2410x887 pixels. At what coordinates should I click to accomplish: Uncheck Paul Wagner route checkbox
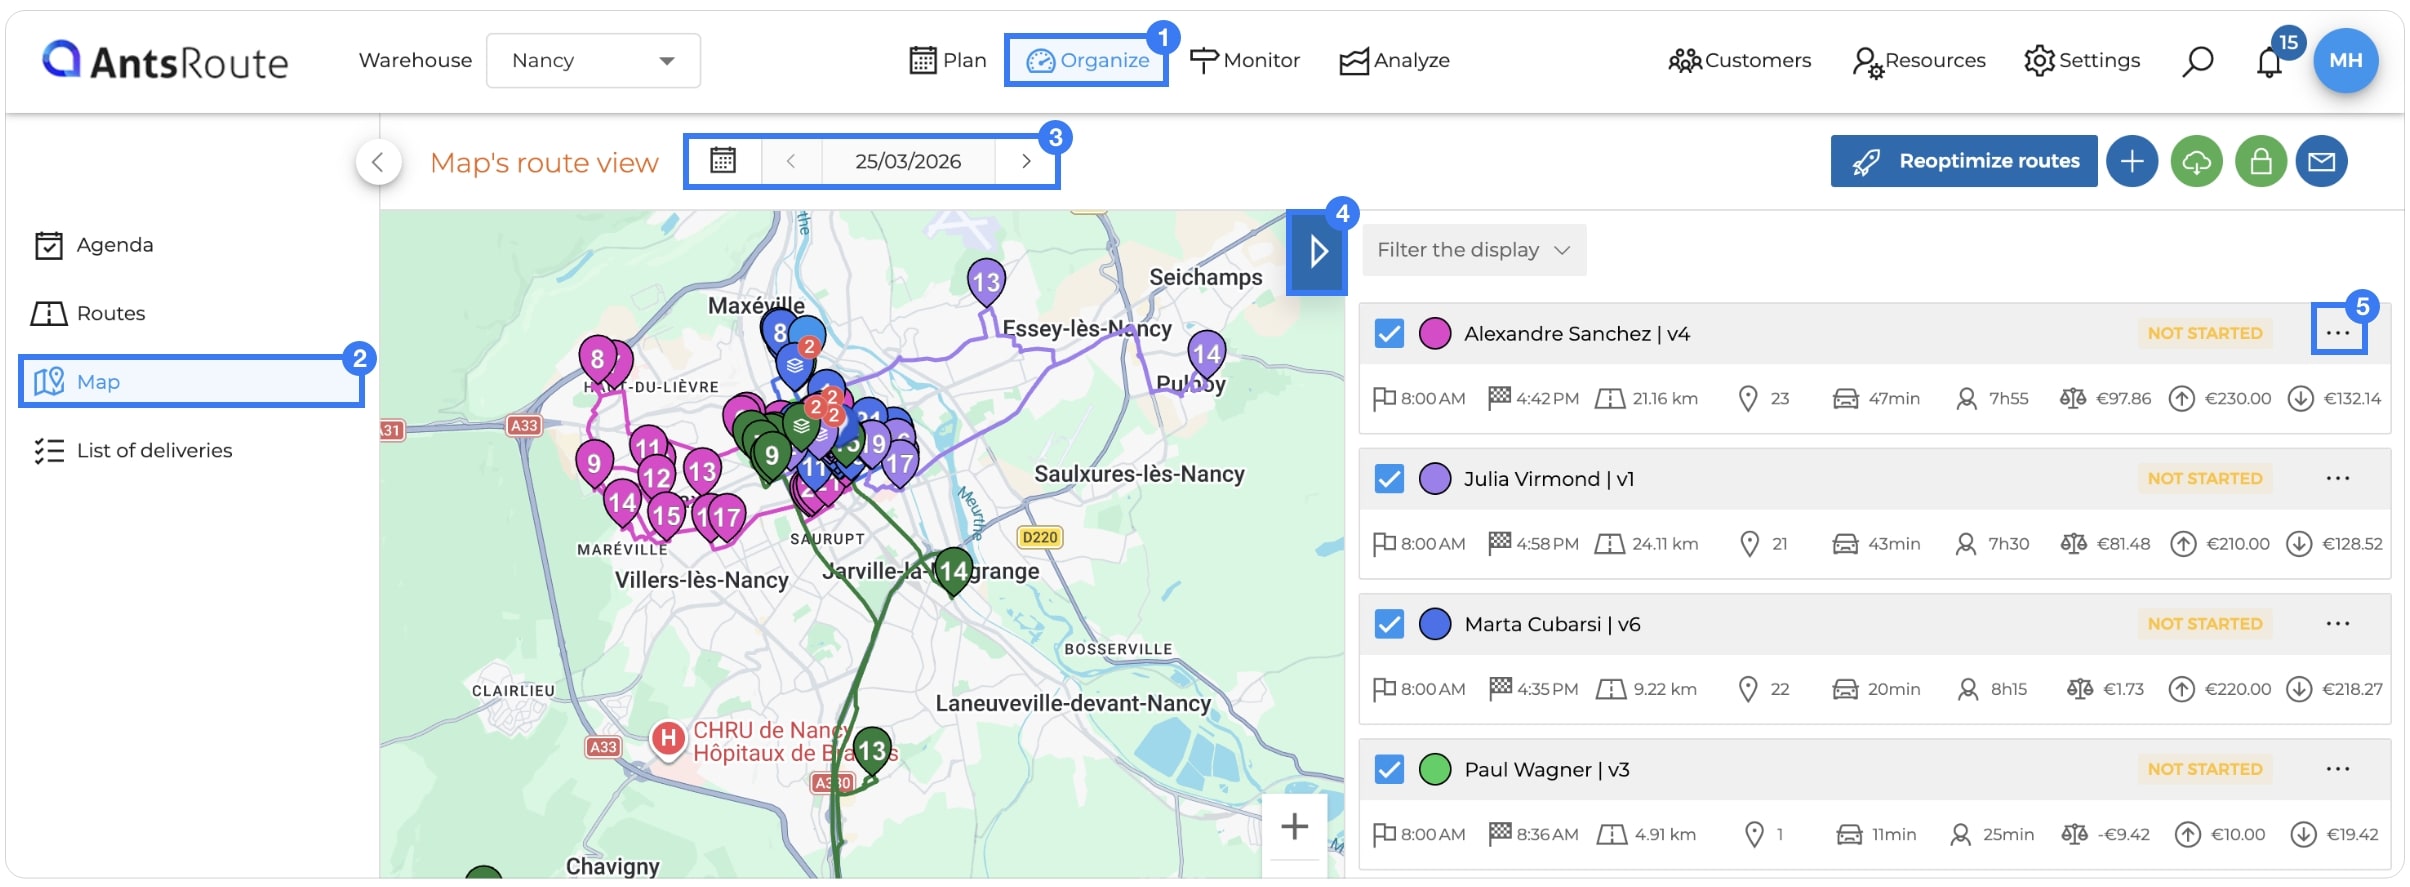[1389, 769]
